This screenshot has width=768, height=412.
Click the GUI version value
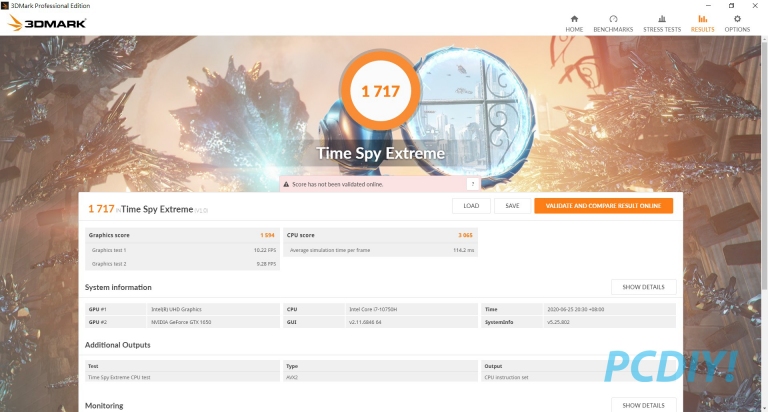(365, 322)
